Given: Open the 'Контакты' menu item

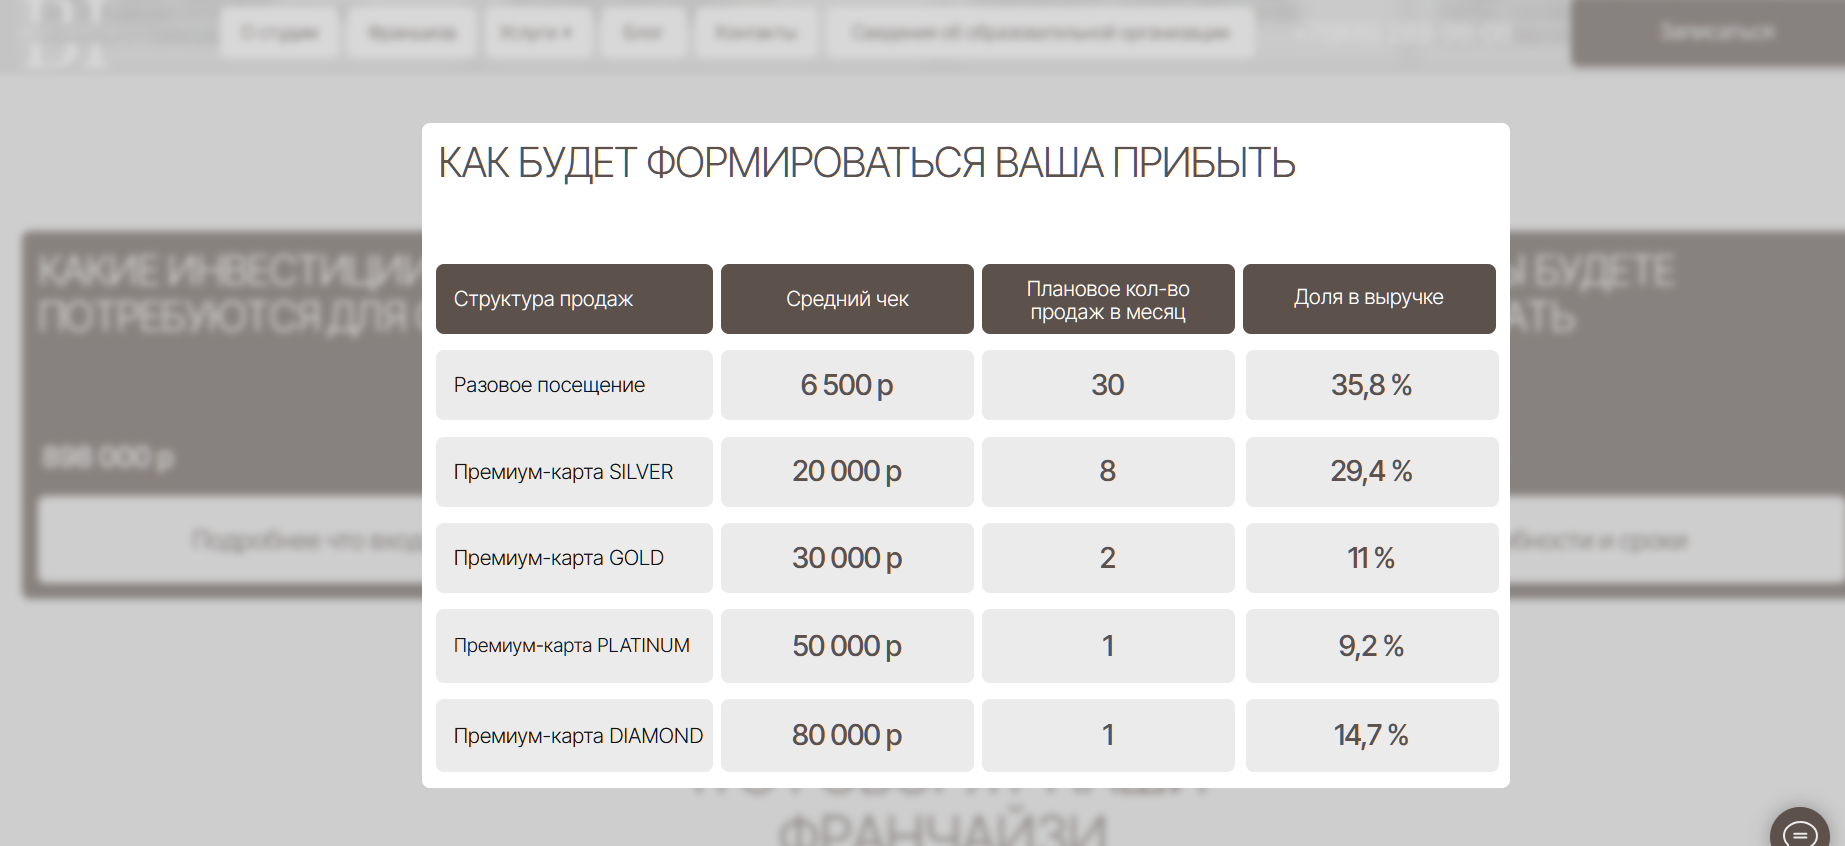Looking at the screenshot, I should [x=756, y=32].
